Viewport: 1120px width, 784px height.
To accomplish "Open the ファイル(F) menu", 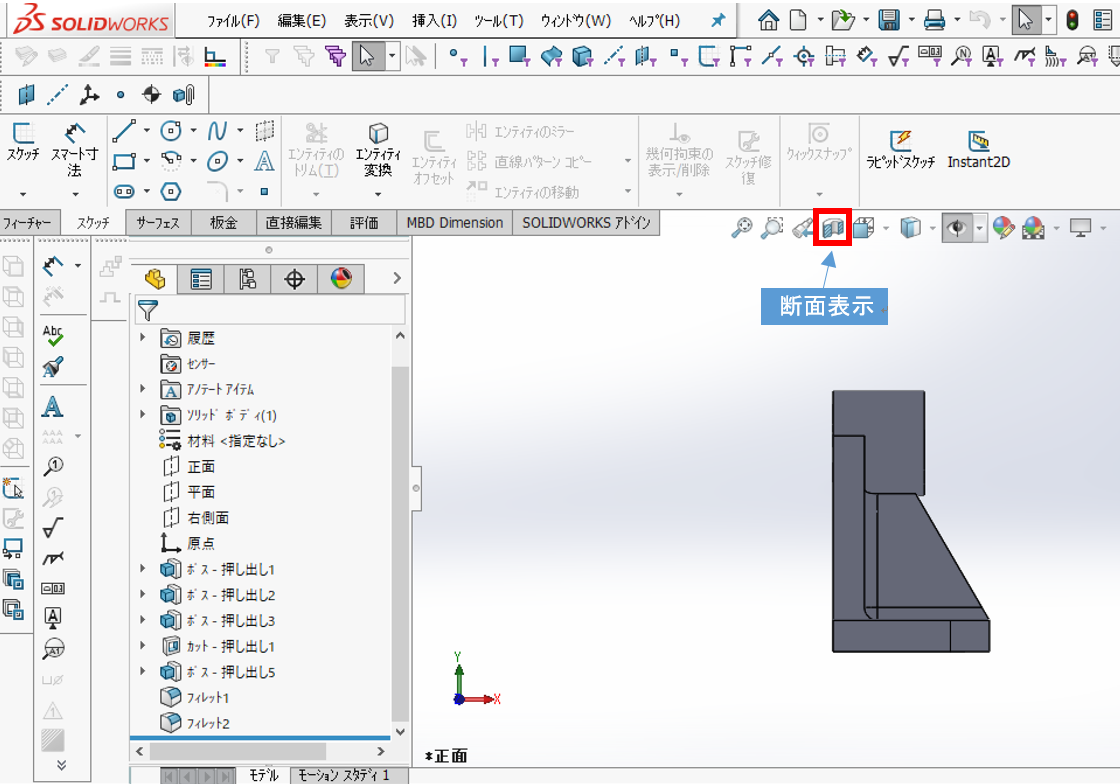I will tap(233, 21).
